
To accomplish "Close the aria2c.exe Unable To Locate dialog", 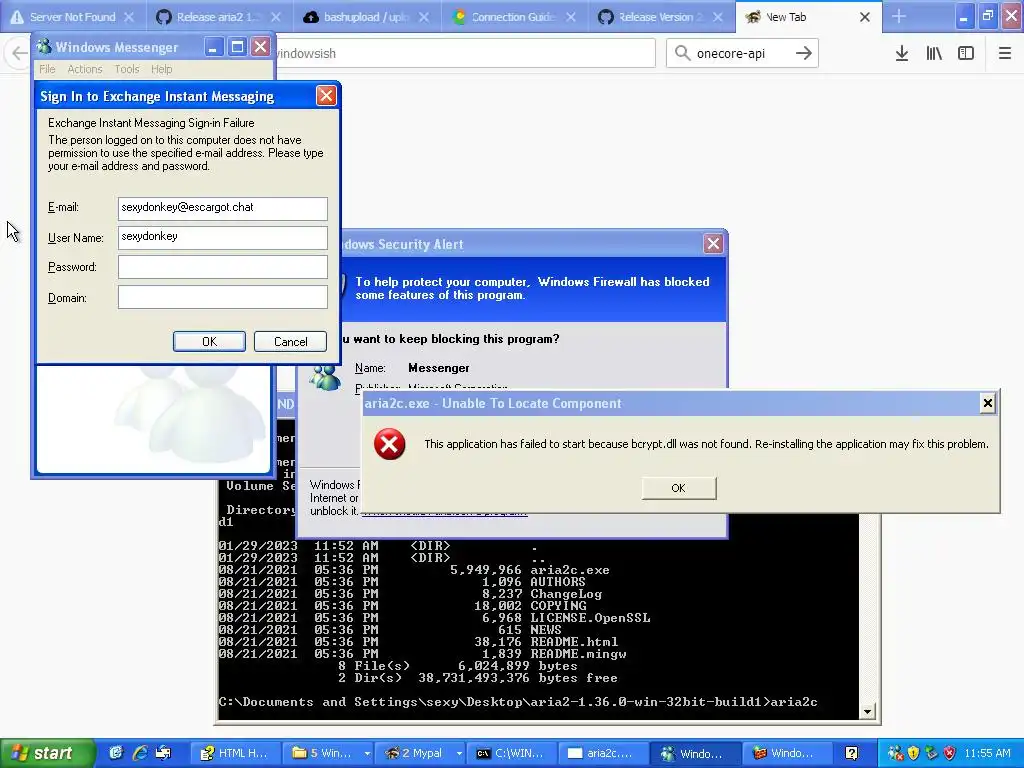I will pos(987,404).
